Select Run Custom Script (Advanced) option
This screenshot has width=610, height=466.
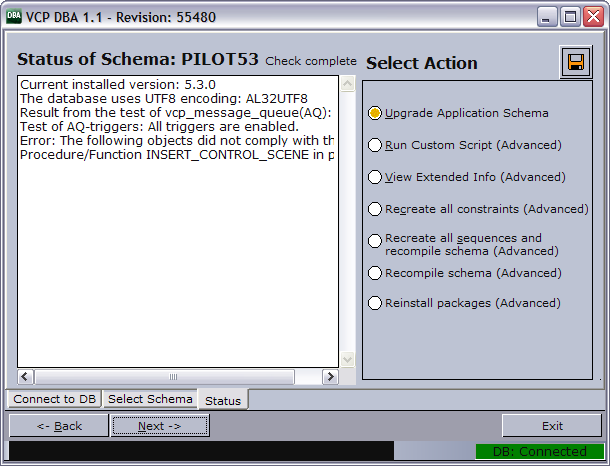click(375, 145)
